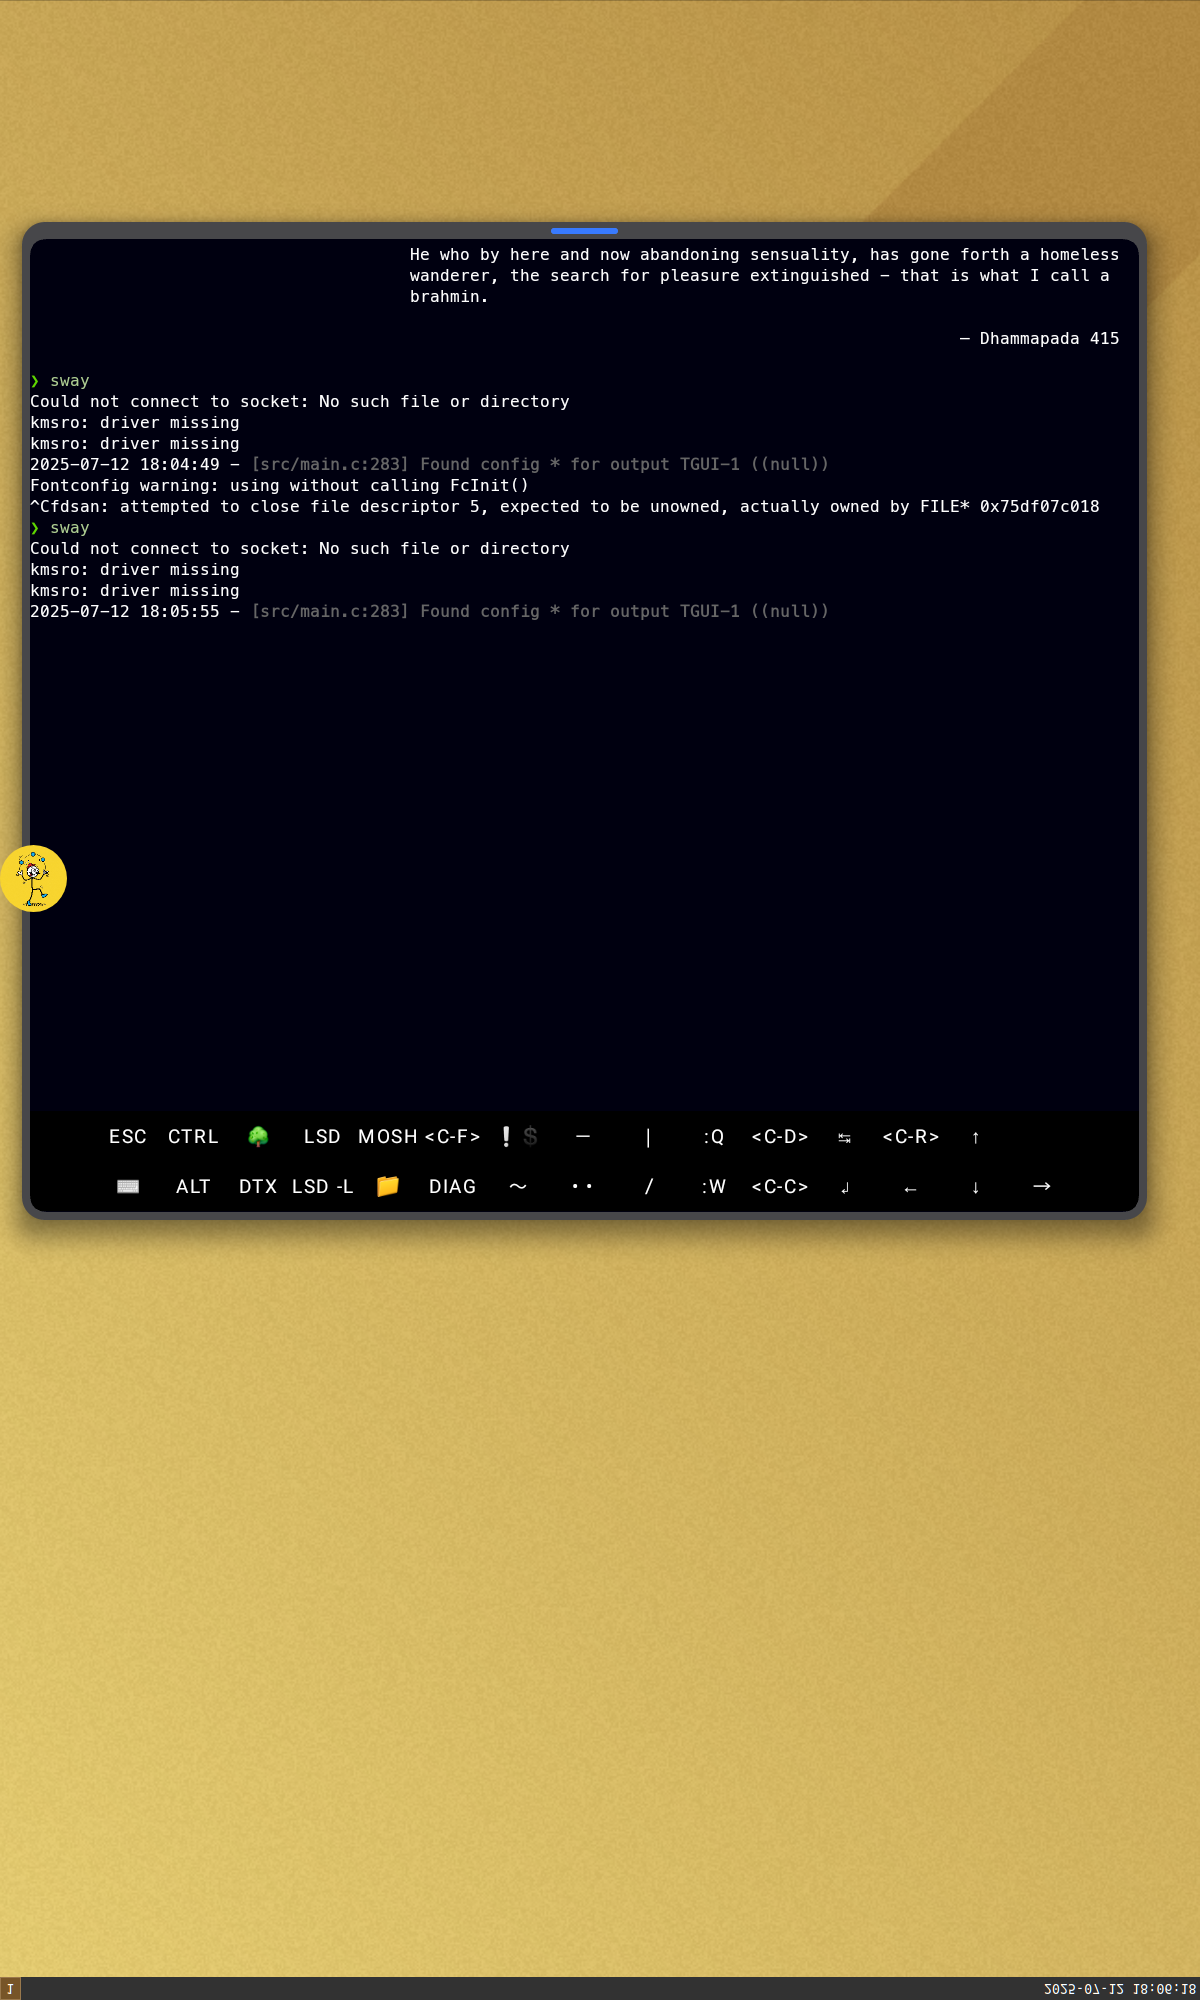Click the date and time in the status bar
The width and height of the screenshot is (1200, 2000).
[x=1120, y=1989]
